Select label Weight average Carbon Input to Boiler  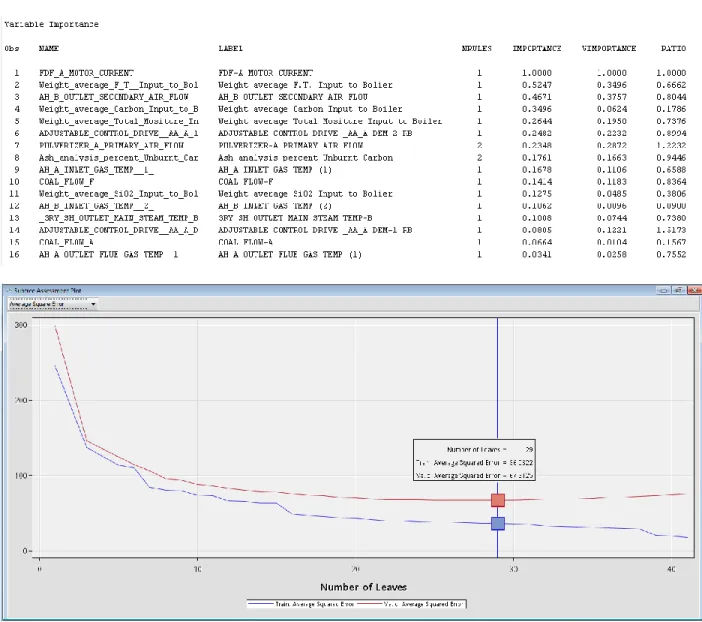click(x=310, y=109)
